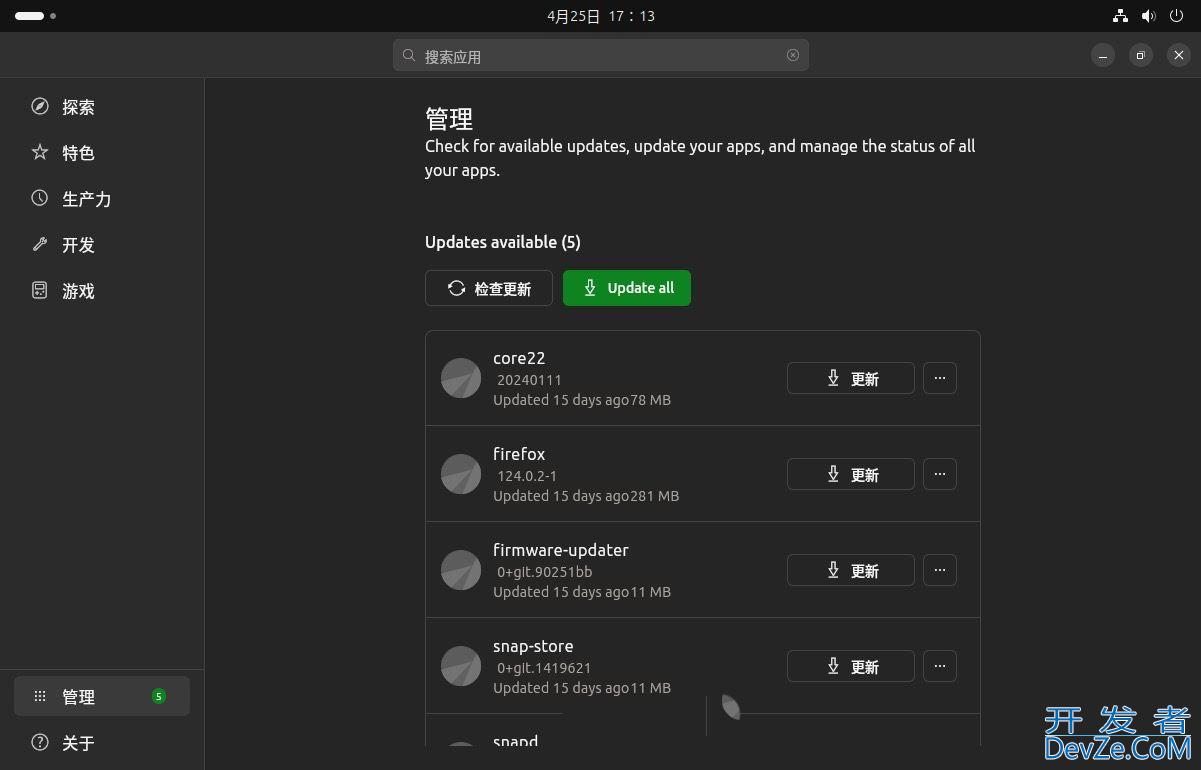Click the firmware-updater app name
The image size is (1201, 770).
point(561,550)
